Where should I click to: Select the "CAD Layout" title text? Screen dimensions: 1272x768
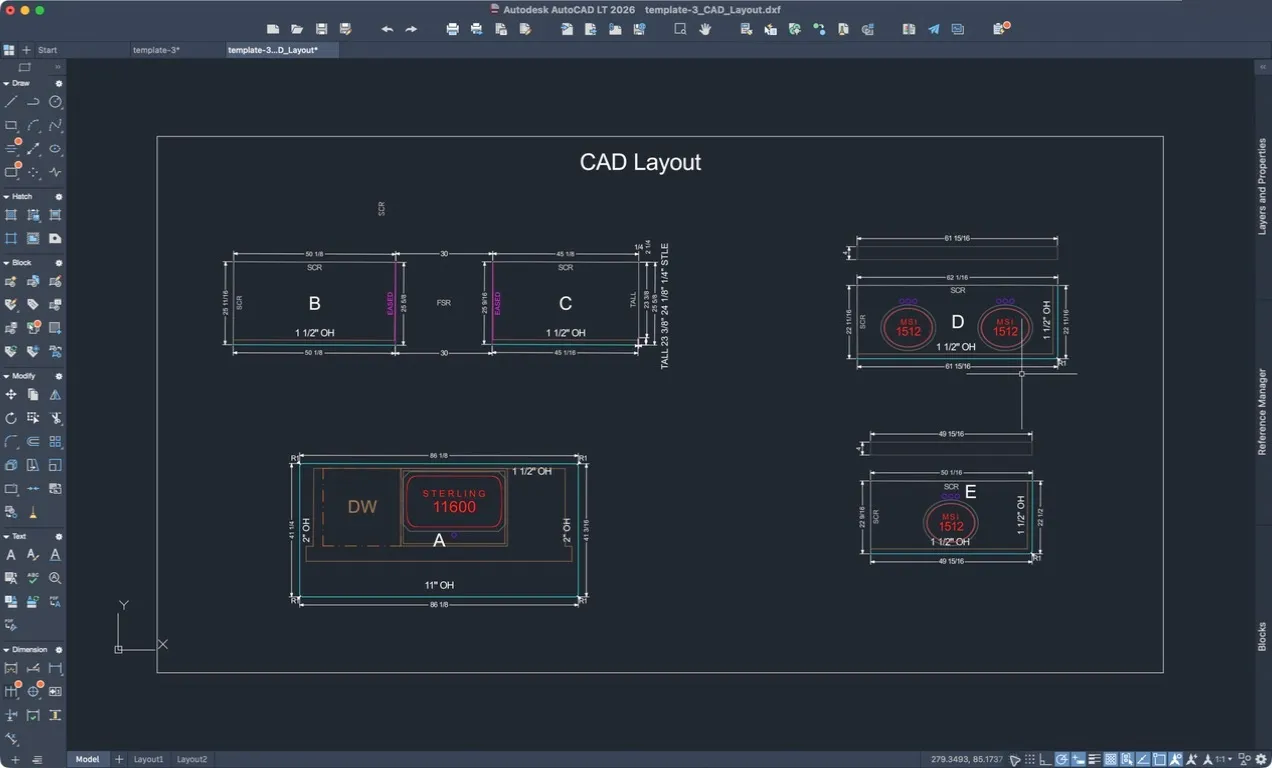pyautogui.click(x=640, y=162)
